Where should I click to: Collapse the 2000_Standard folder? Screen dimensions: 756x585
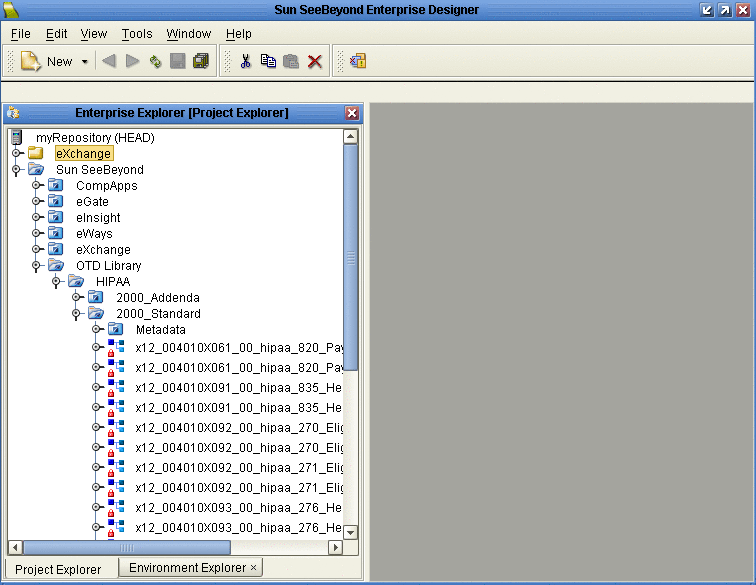point(76,313)
